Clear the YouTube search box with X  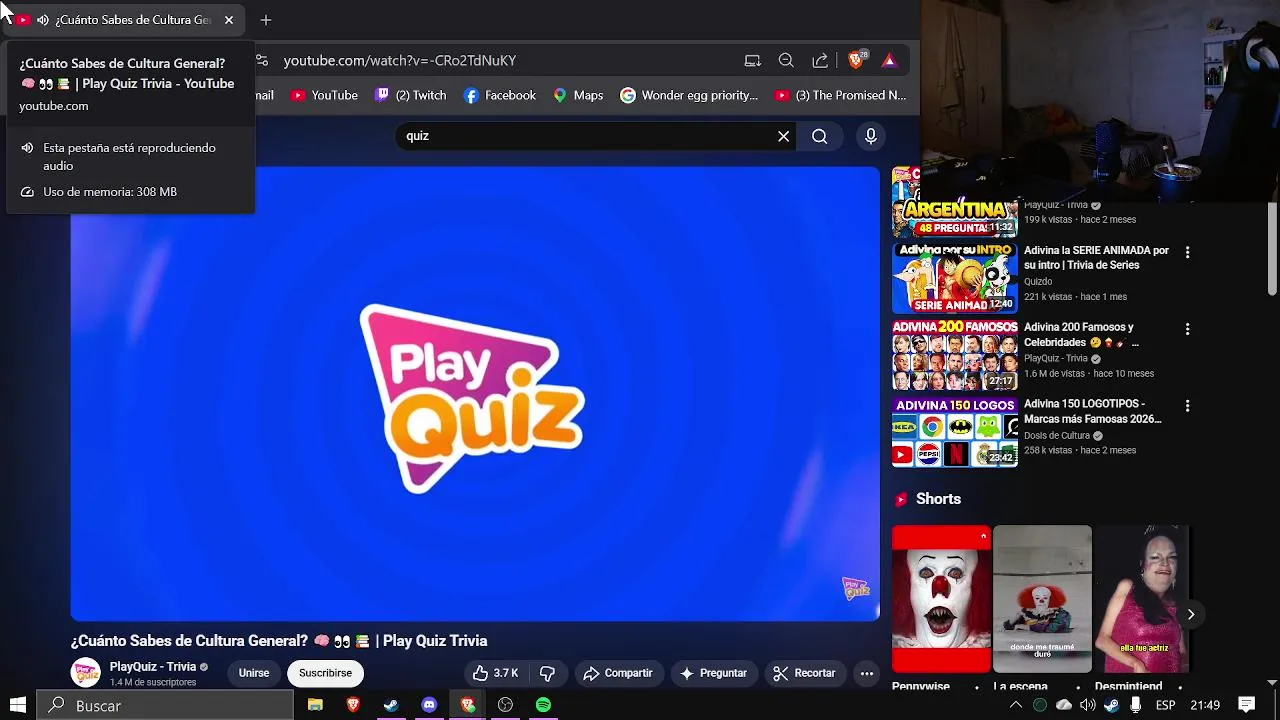click(784, 136)
